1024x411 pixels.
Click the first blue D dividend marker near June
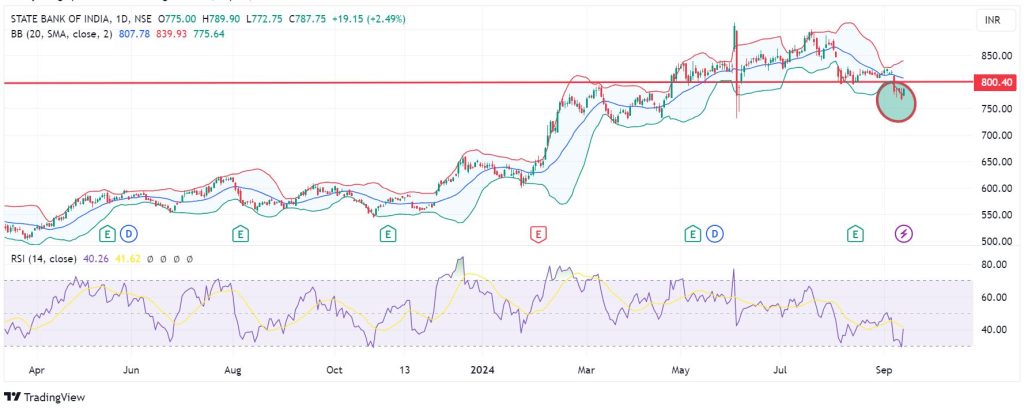pyautogui.click(x=129, y=233)
